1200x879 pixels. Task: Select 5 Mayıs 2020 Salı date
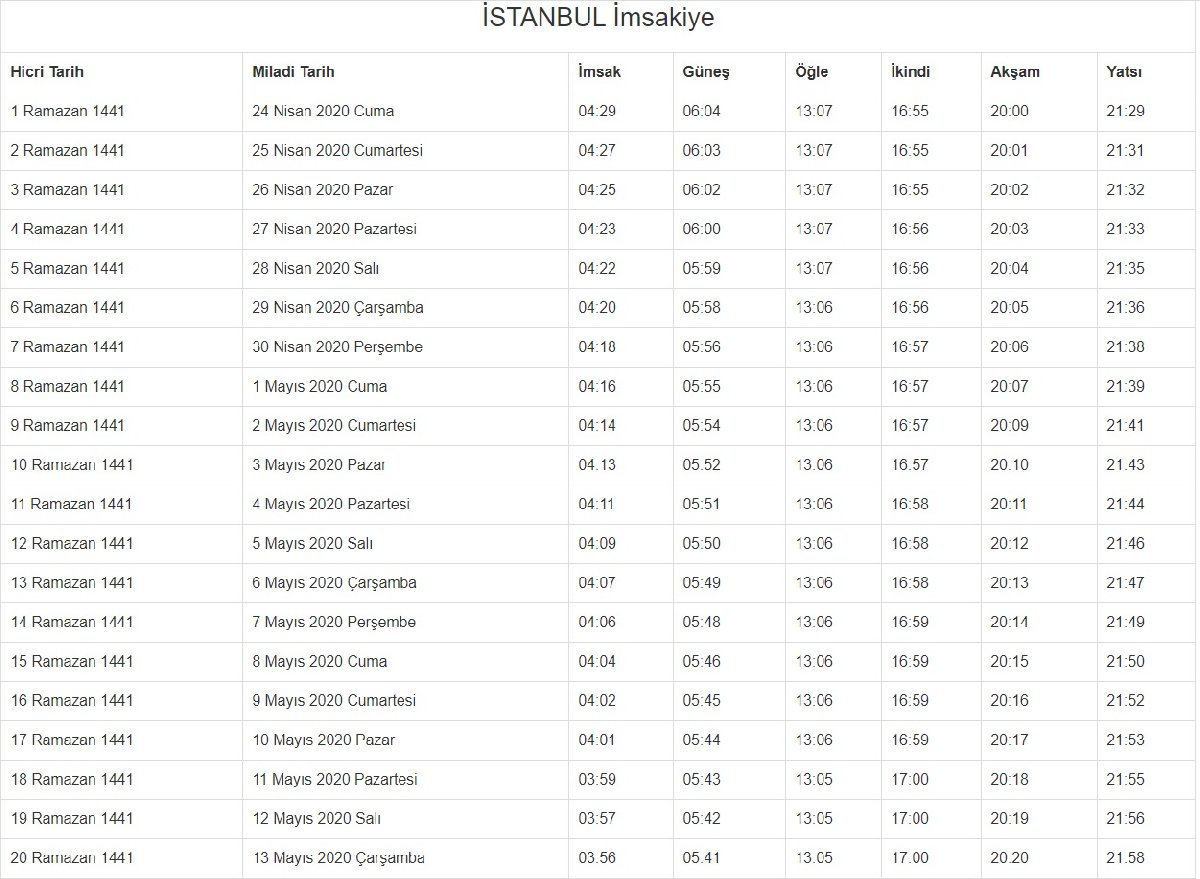[x=312, y=543]
